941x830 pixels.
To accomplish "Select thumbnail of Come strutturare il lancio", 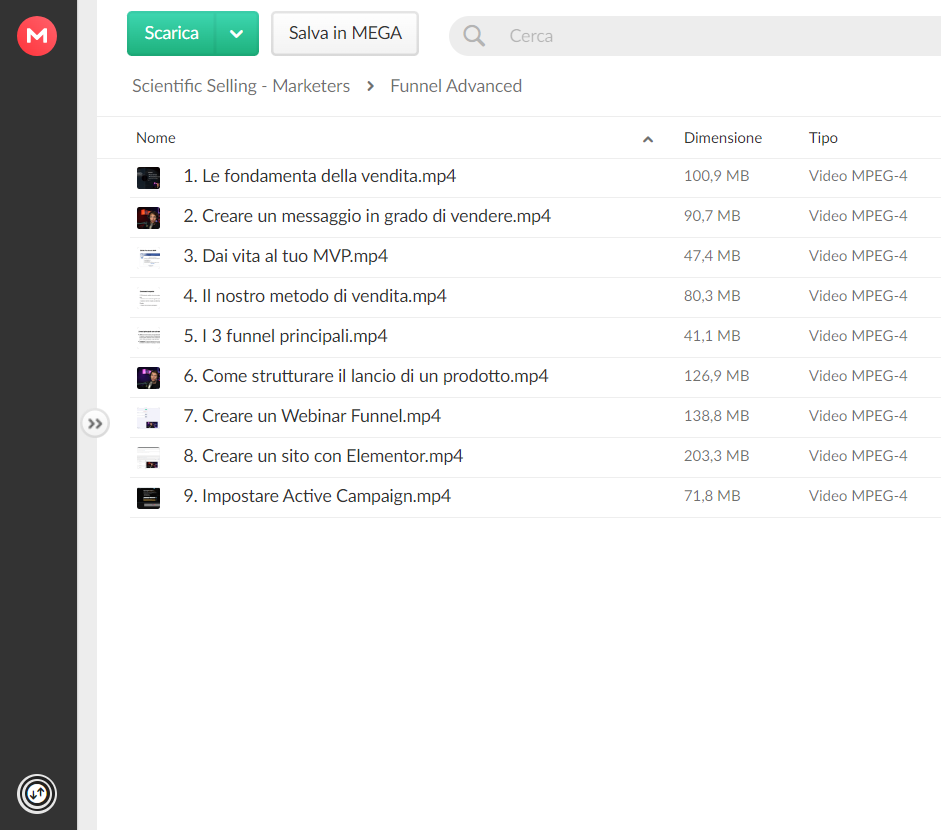I will coord(148,378).
